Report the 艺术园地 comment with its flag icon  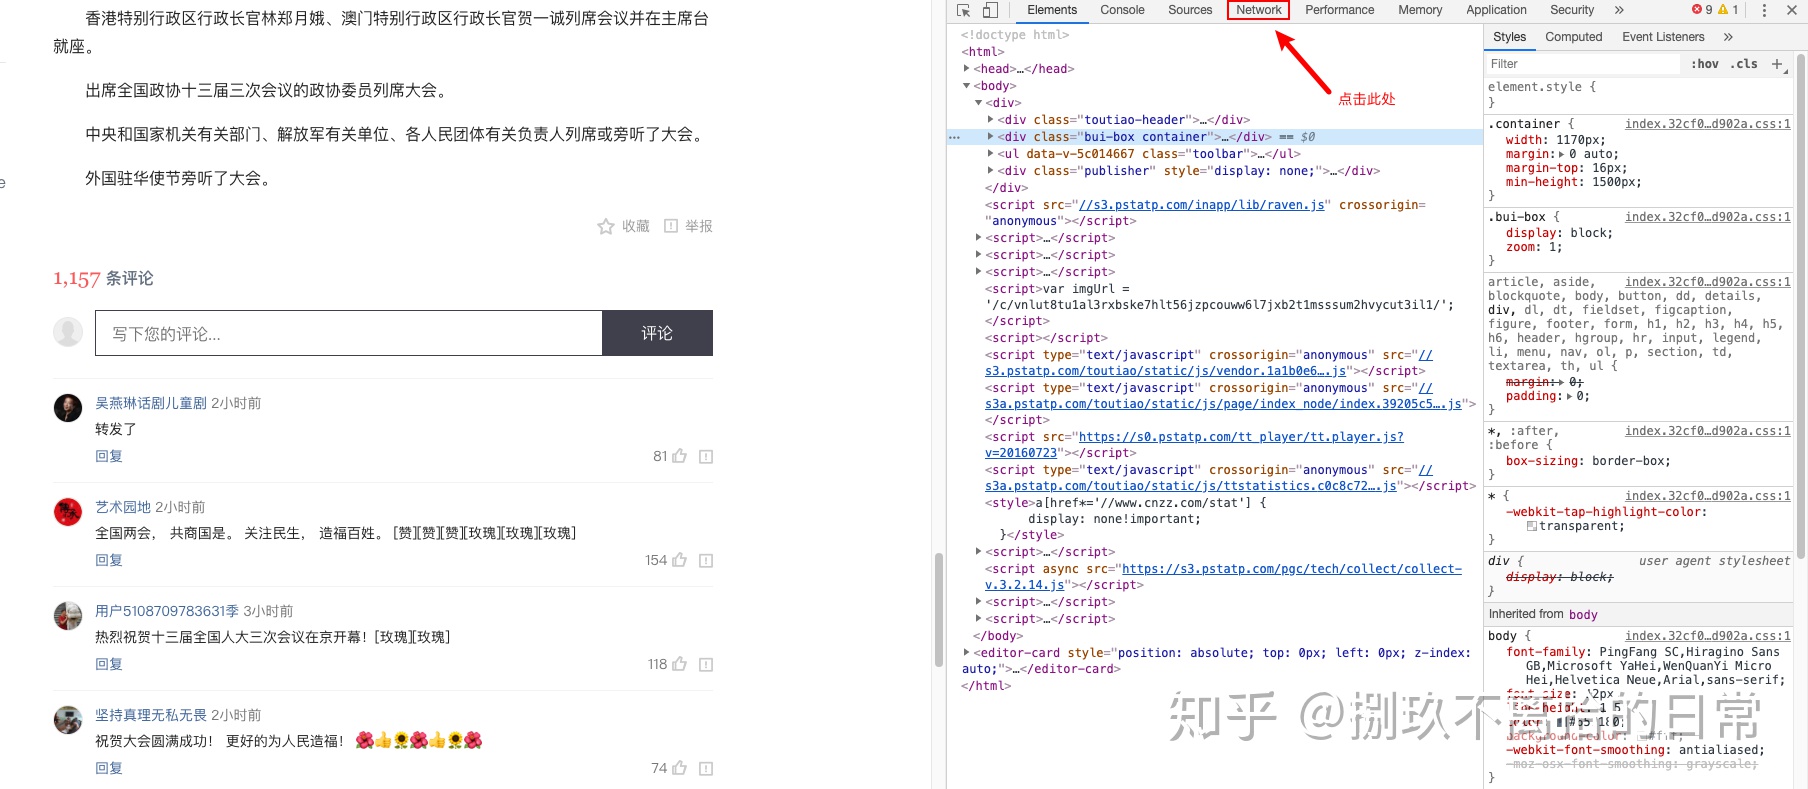pyautogui.click(x=706, y=561)
